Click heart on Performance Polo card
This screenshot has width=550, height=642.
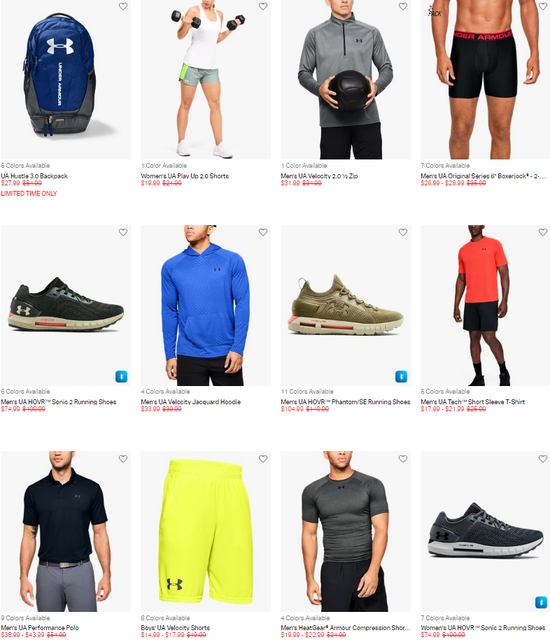pyautogui.click(x=123, y=459)
